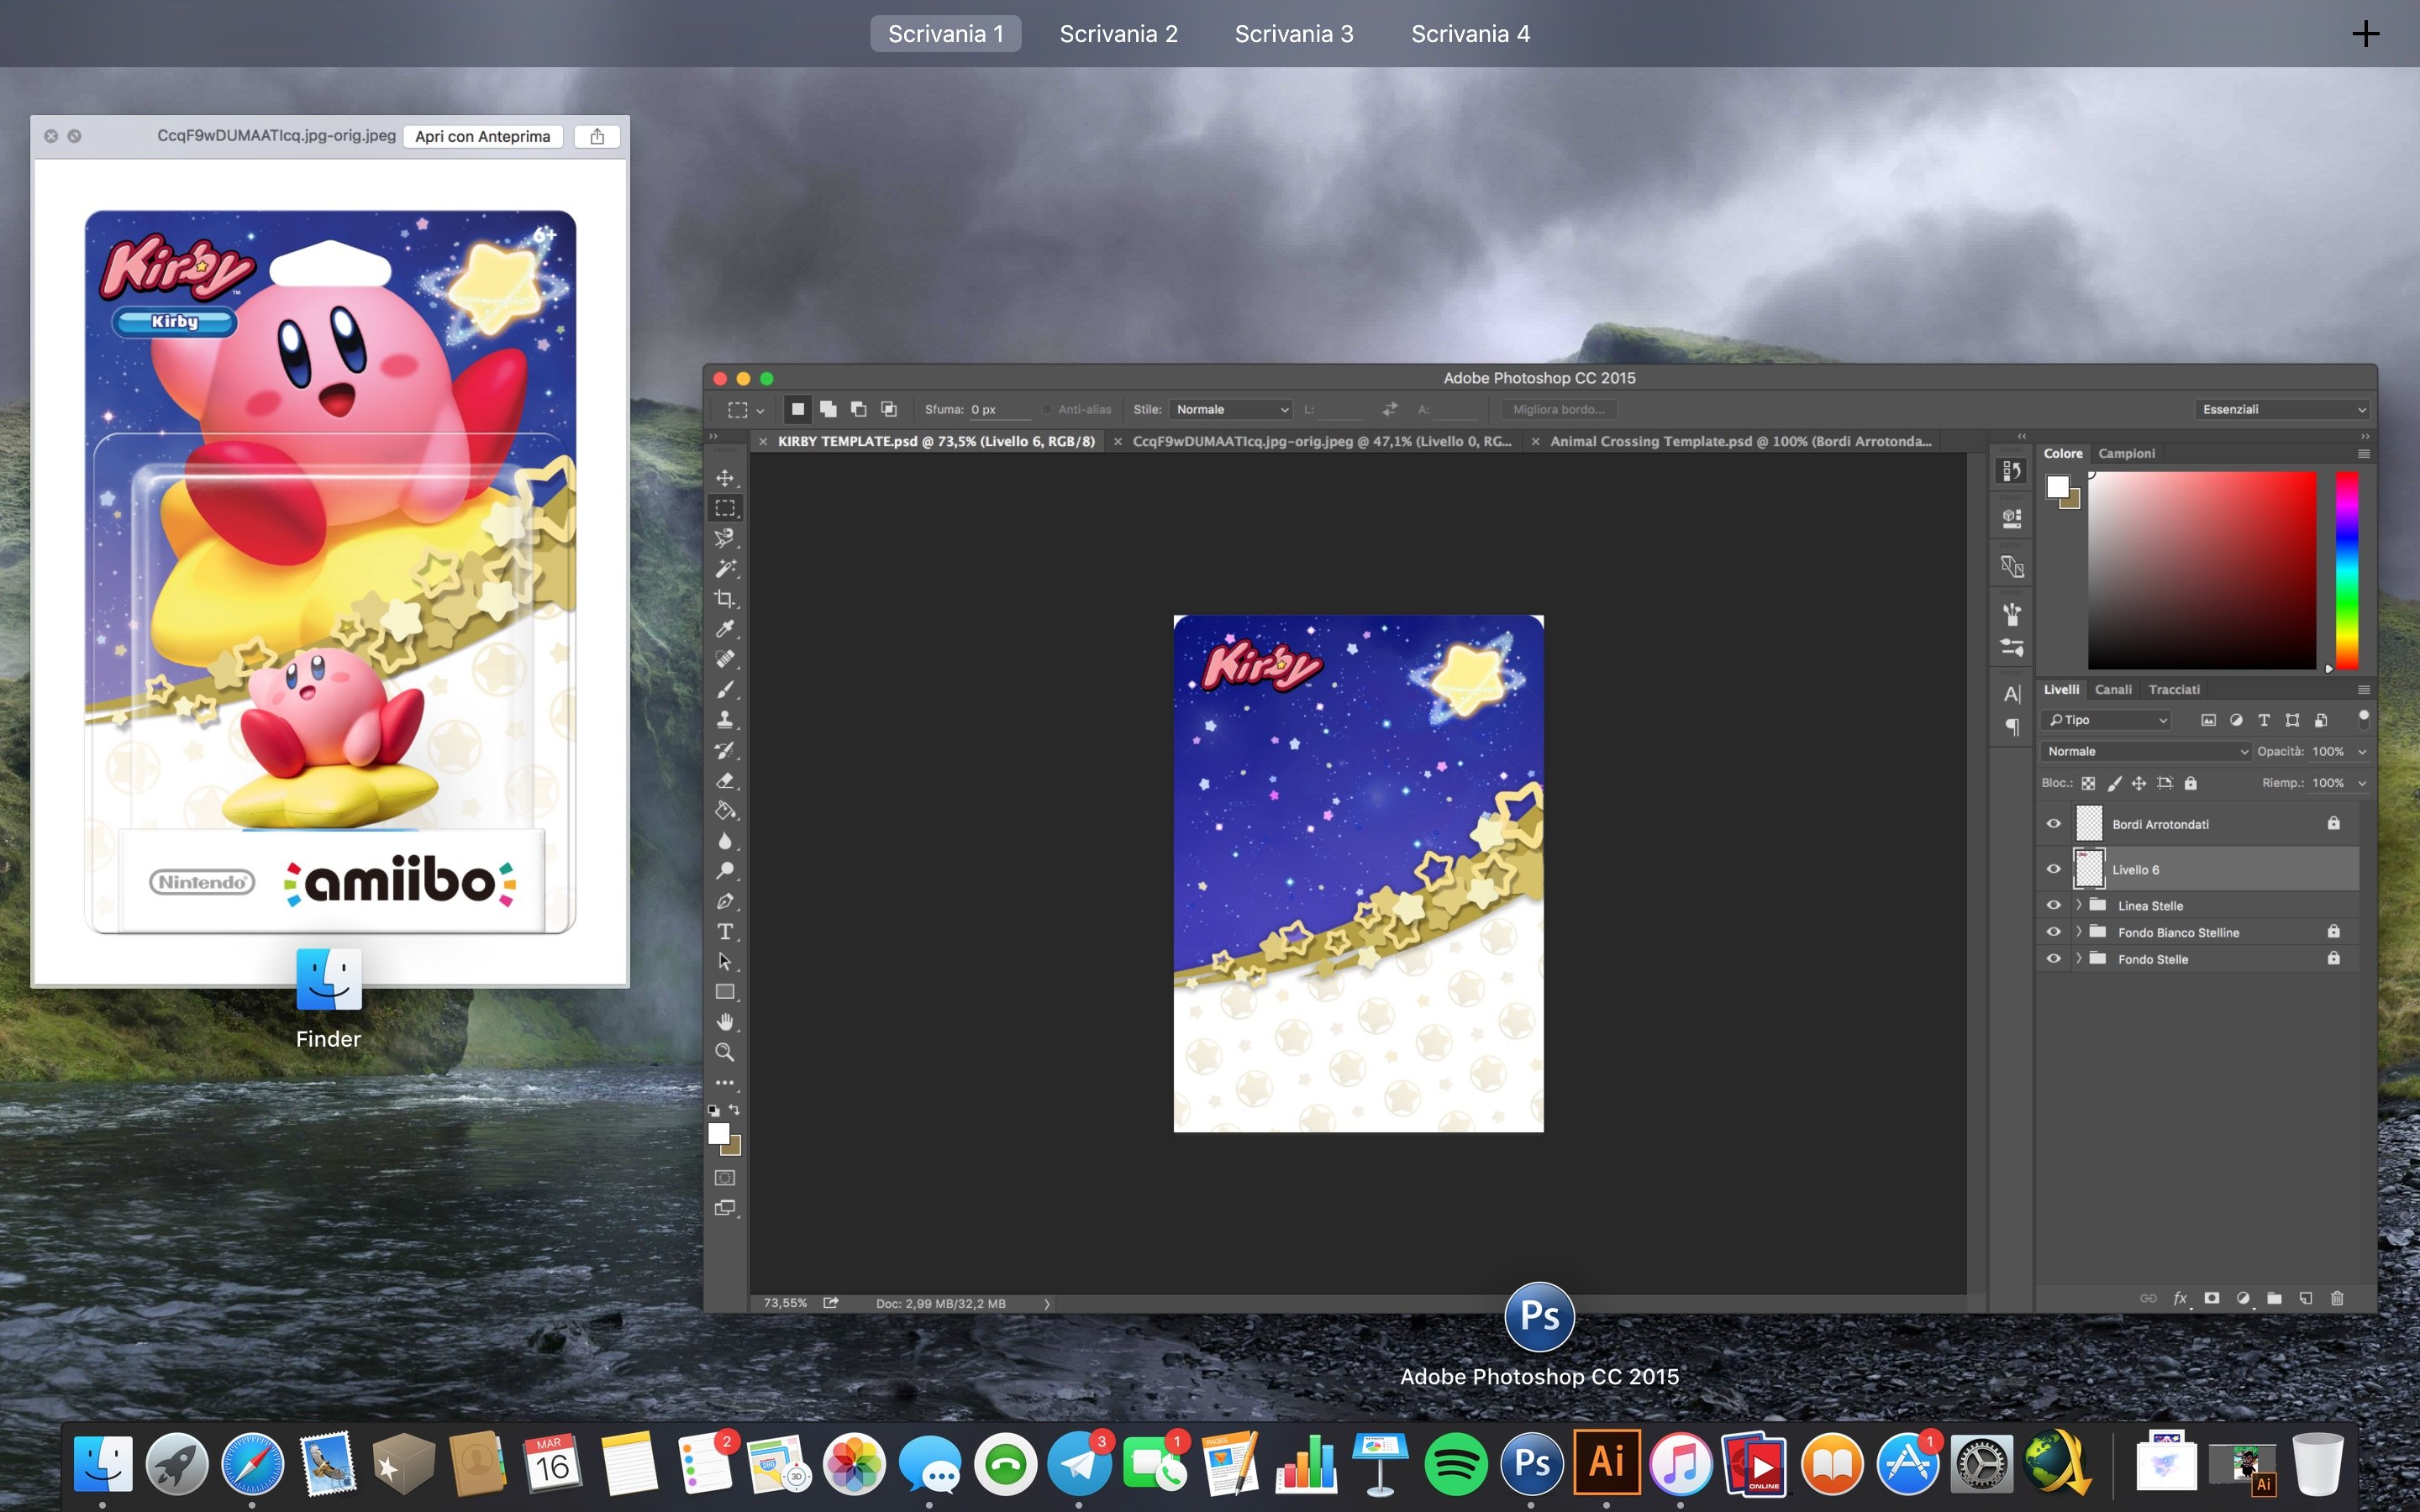2420x1512 pixels.
Task: Click the Subtract from selection icon
Action: click(x=858, y=409)
